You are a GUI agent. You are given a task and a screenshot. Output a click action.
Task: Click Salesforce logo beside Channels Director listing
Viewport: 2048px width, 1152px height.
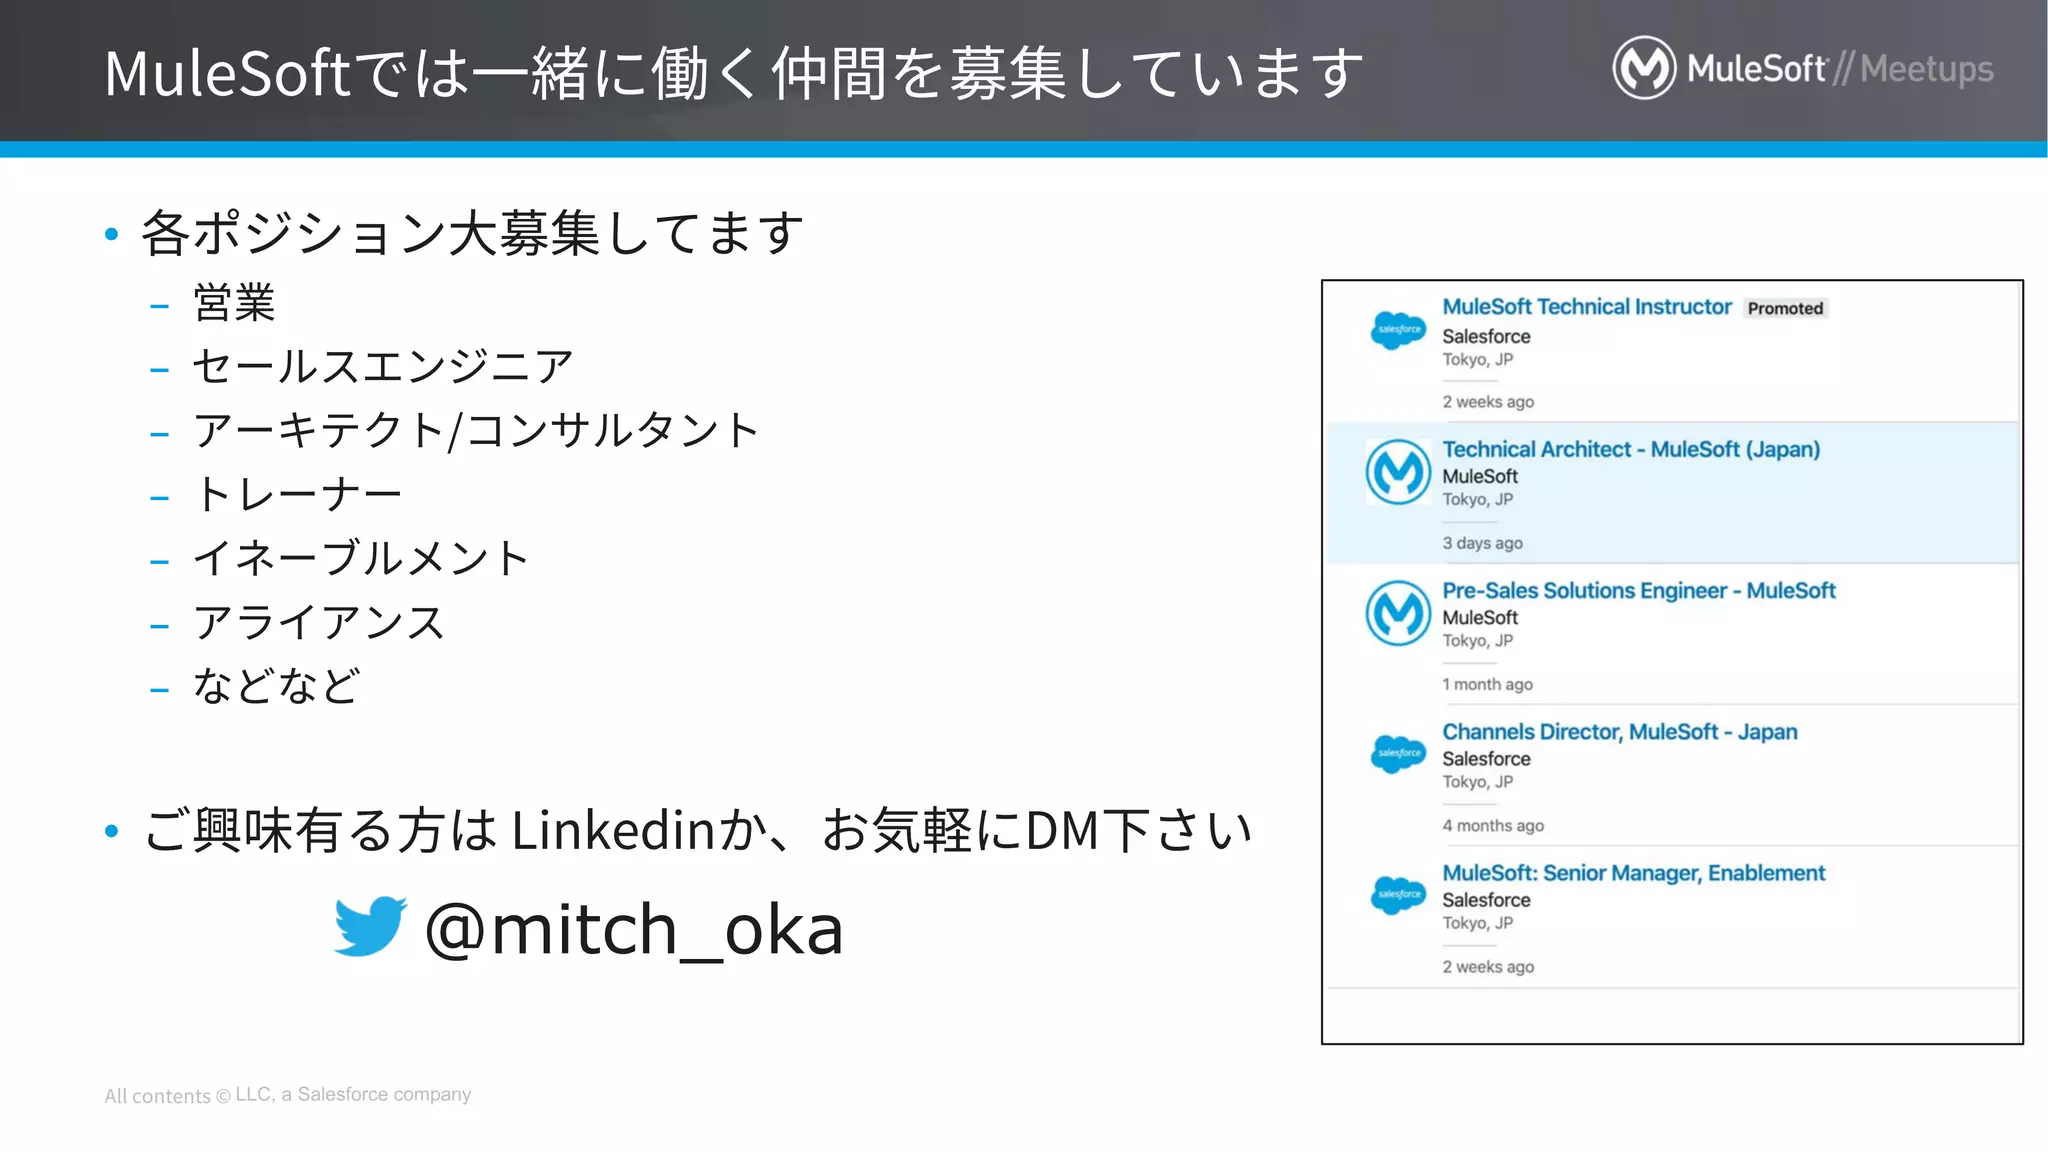1398,753
